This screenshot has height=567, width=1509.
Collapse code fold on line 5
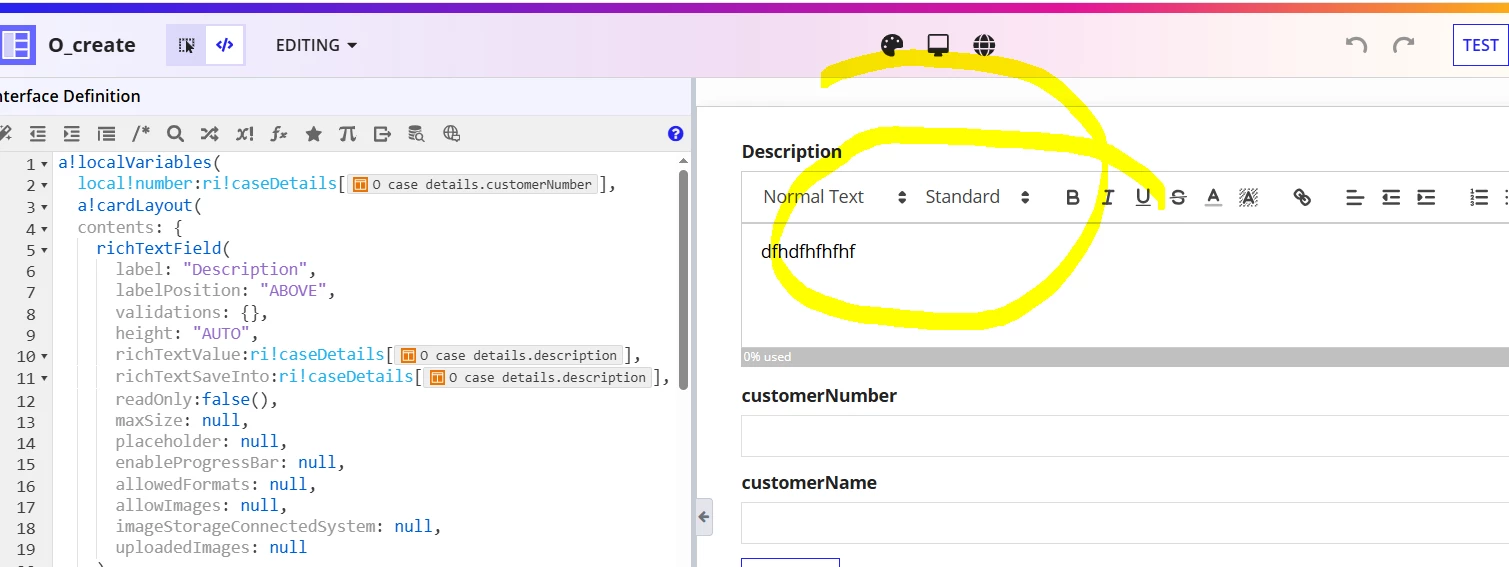click(x=44, y=249)
